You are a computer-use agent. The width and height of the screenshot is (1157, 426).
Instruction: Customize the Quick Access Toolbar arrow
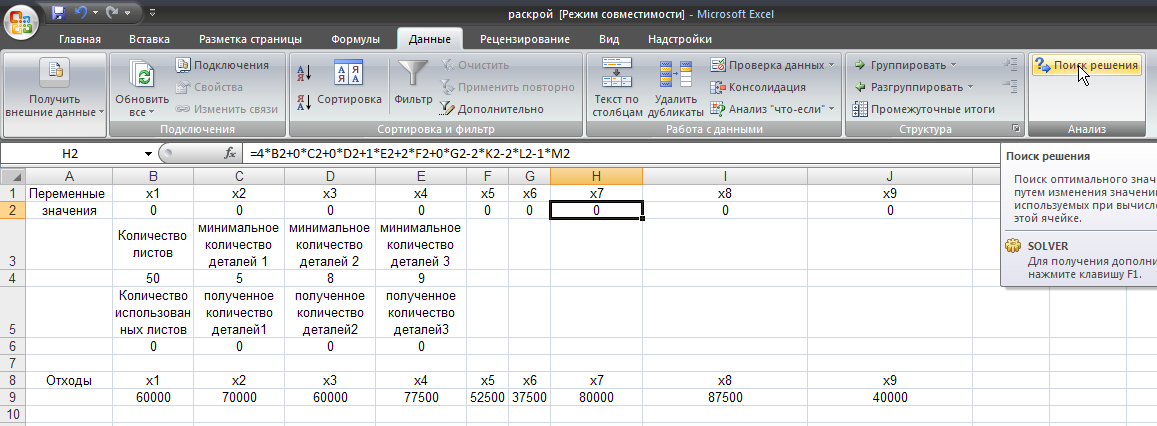[151, 13]
